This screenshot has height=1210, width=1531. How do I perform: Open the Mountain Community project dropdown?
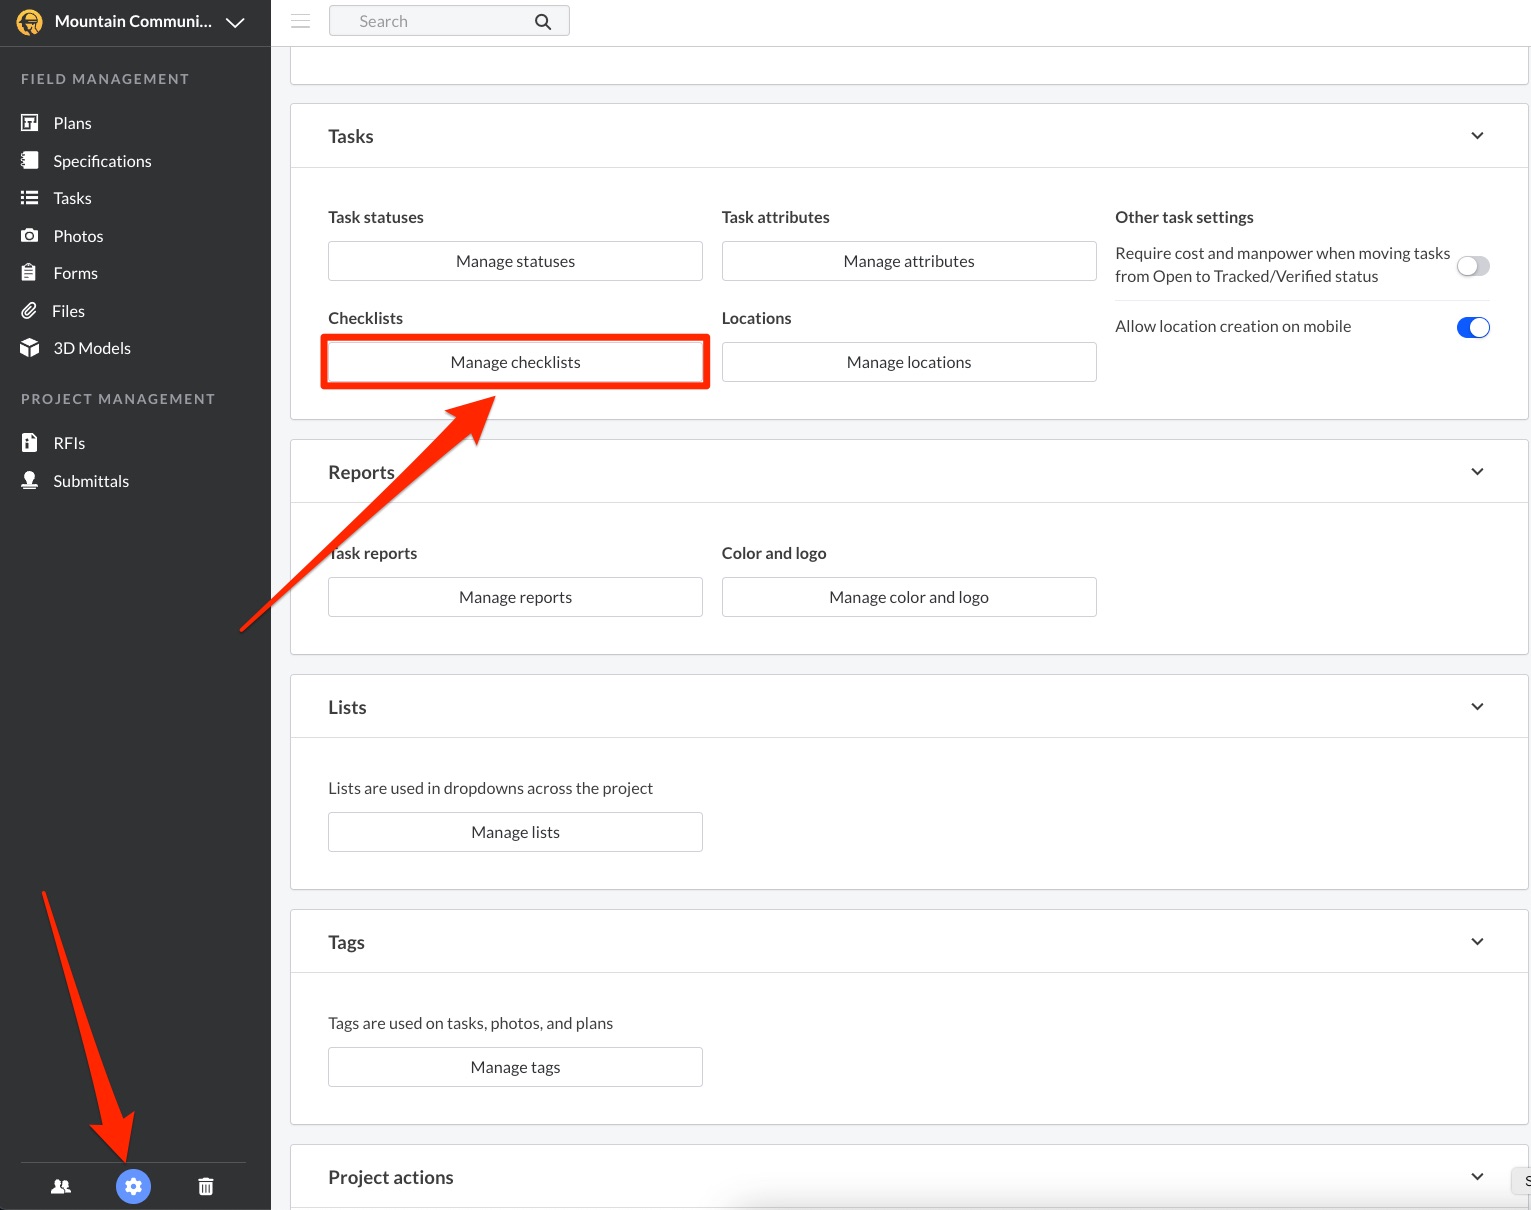point(235,22)
